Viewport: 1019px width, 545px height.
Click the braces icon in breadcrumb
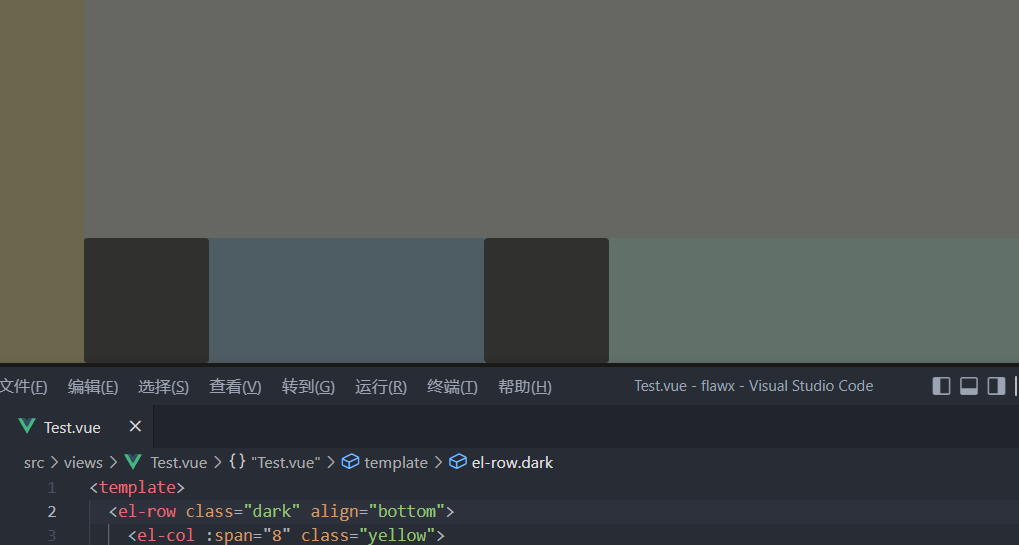tap(237, 462)
